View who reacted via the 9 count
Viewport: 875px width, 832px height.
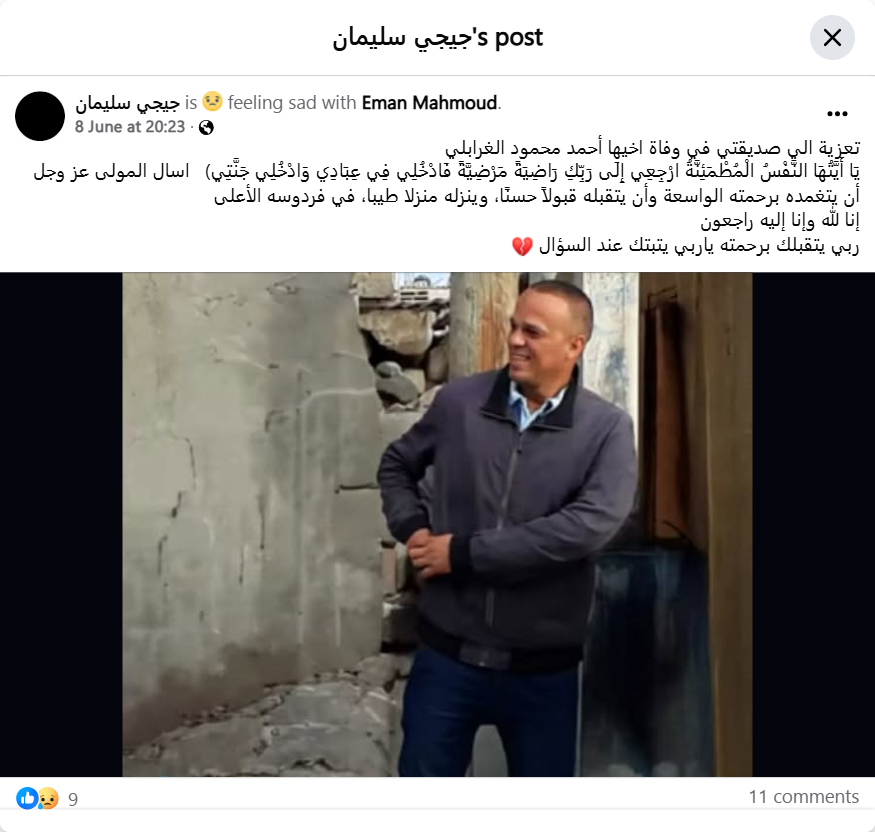[x=73, y=800]
